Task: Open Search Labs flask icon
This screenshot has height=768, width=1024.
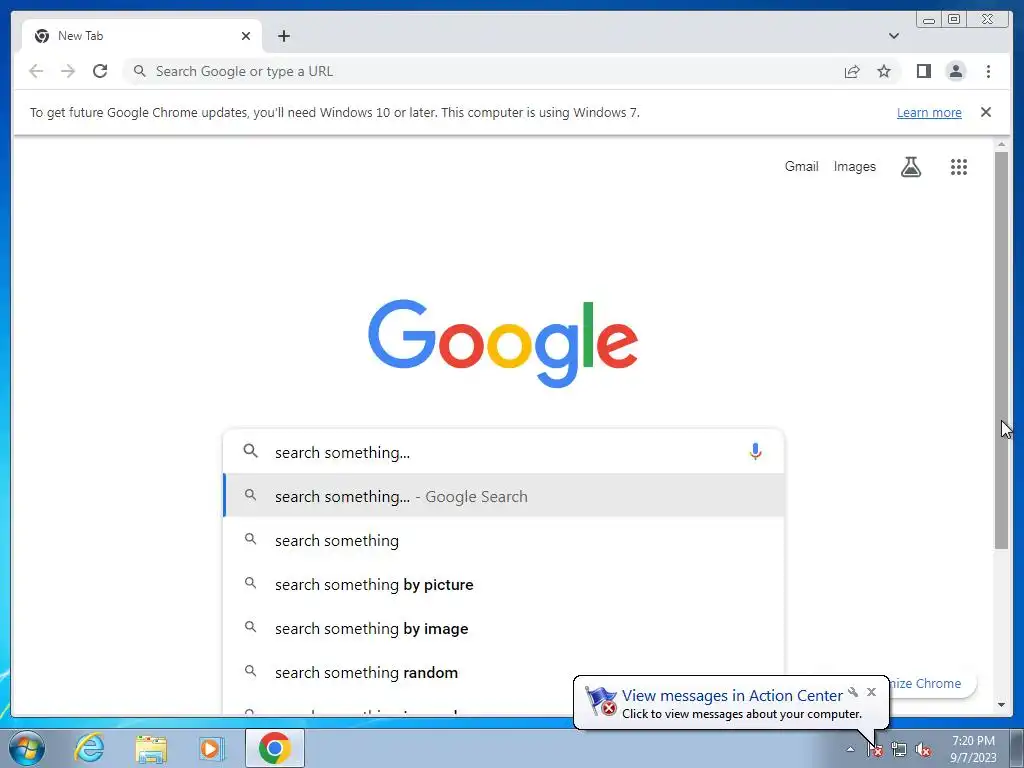Action: coord(911,167)
